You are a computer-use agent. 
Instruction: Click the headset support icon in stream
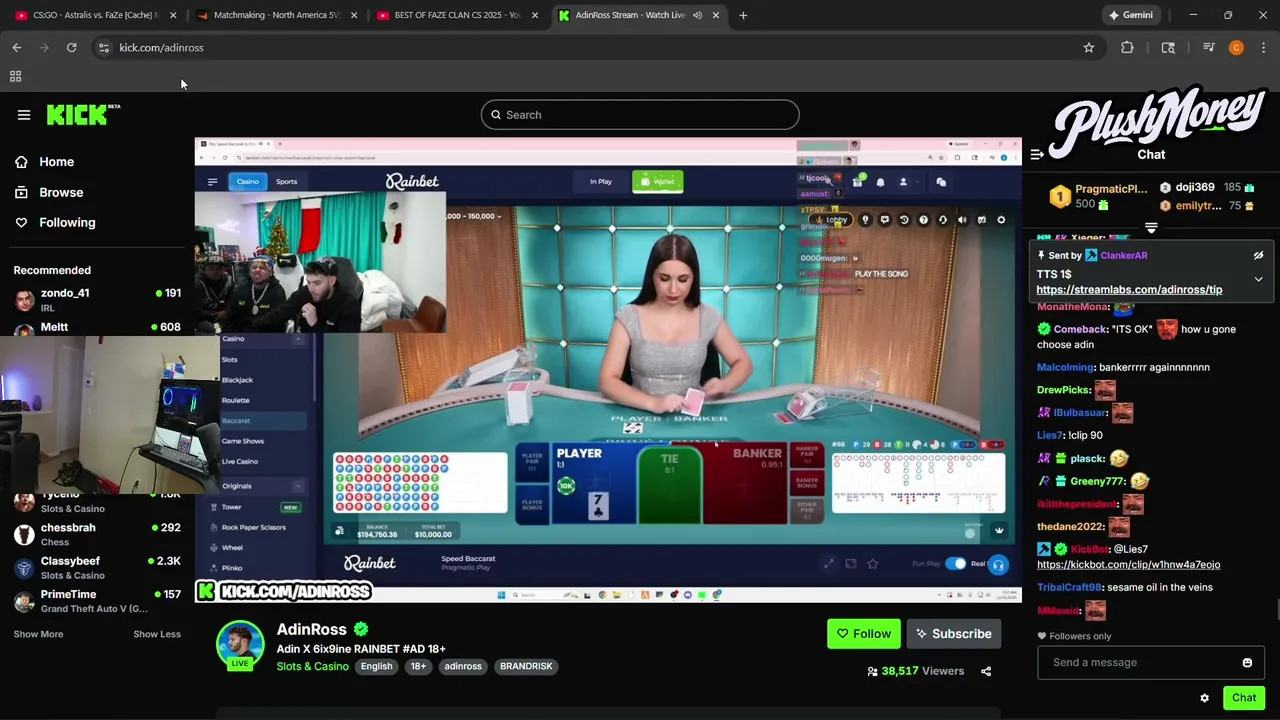(x=998, y=565)
